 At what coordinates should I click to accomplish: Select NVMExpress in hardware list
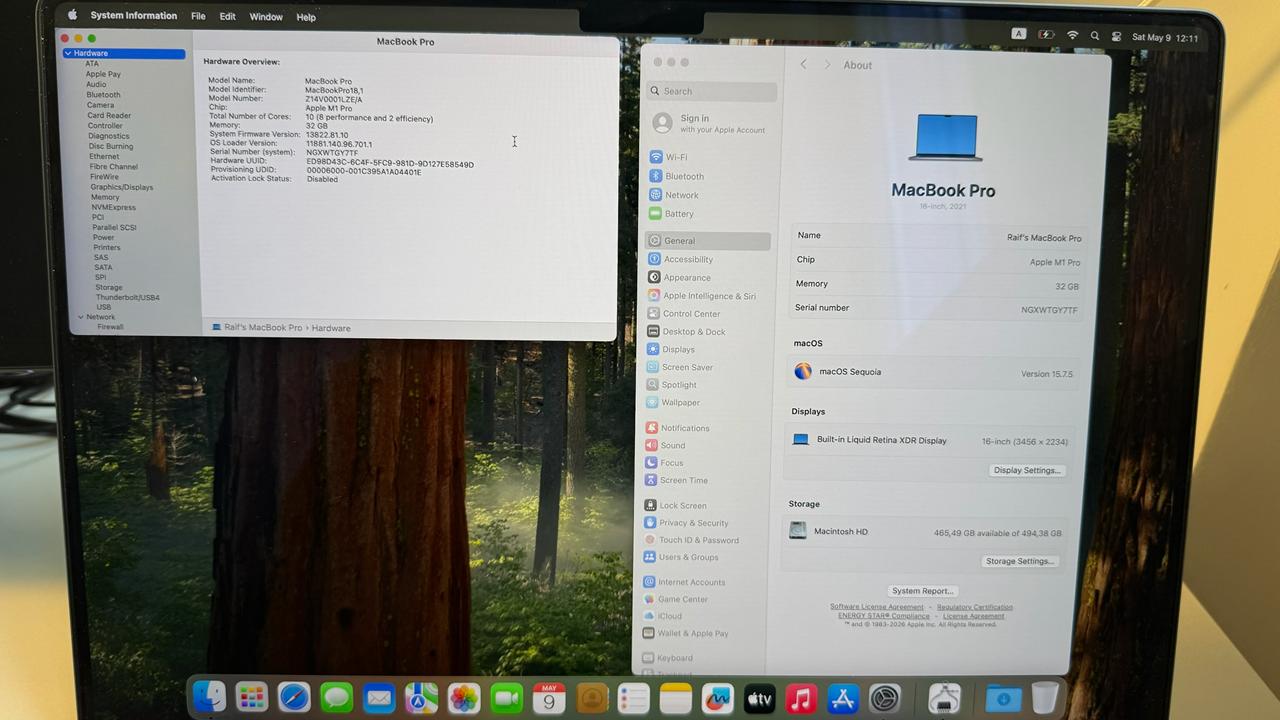click(113, 207)
